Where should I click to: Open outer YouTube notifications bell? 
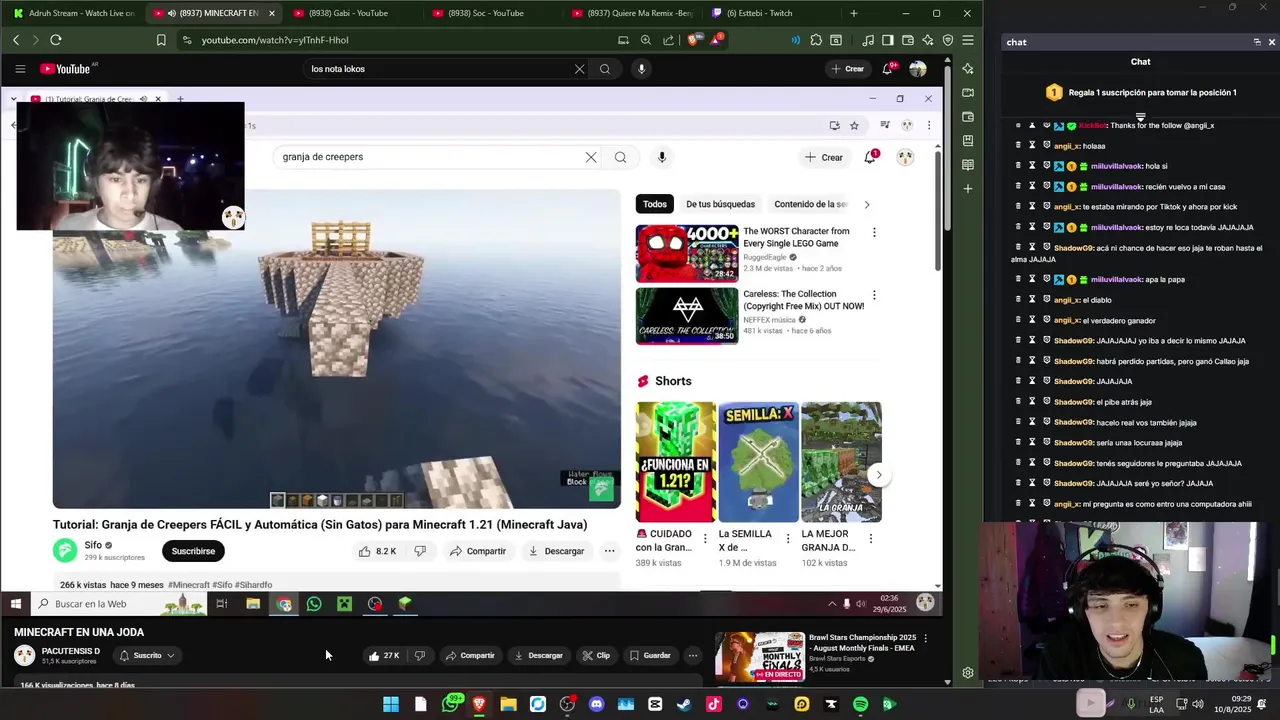[887, 69]
